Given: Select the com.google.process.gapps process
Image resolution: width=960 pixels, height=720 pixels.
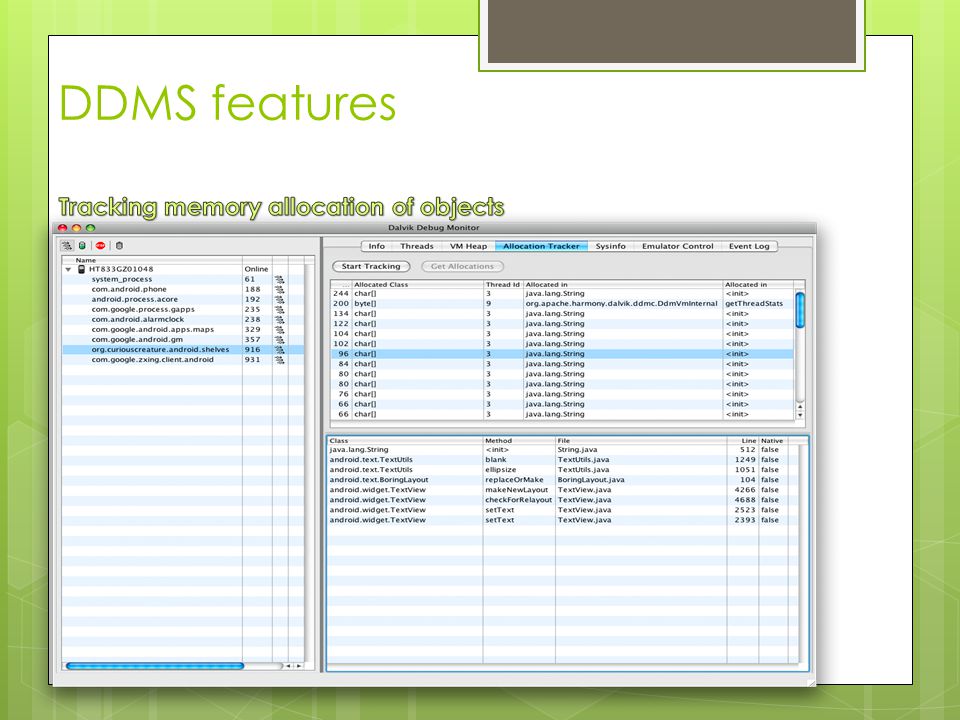Looking at the screenshot, I should [x=183, y=310].
